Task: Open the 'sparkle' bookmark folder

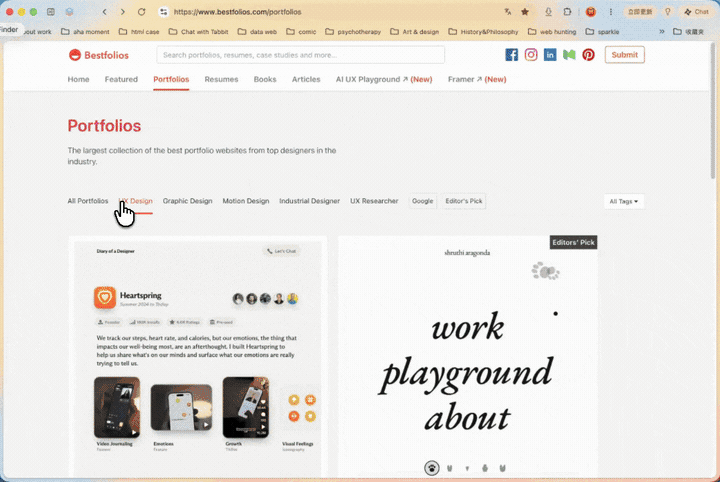Action: coord(602,32)
